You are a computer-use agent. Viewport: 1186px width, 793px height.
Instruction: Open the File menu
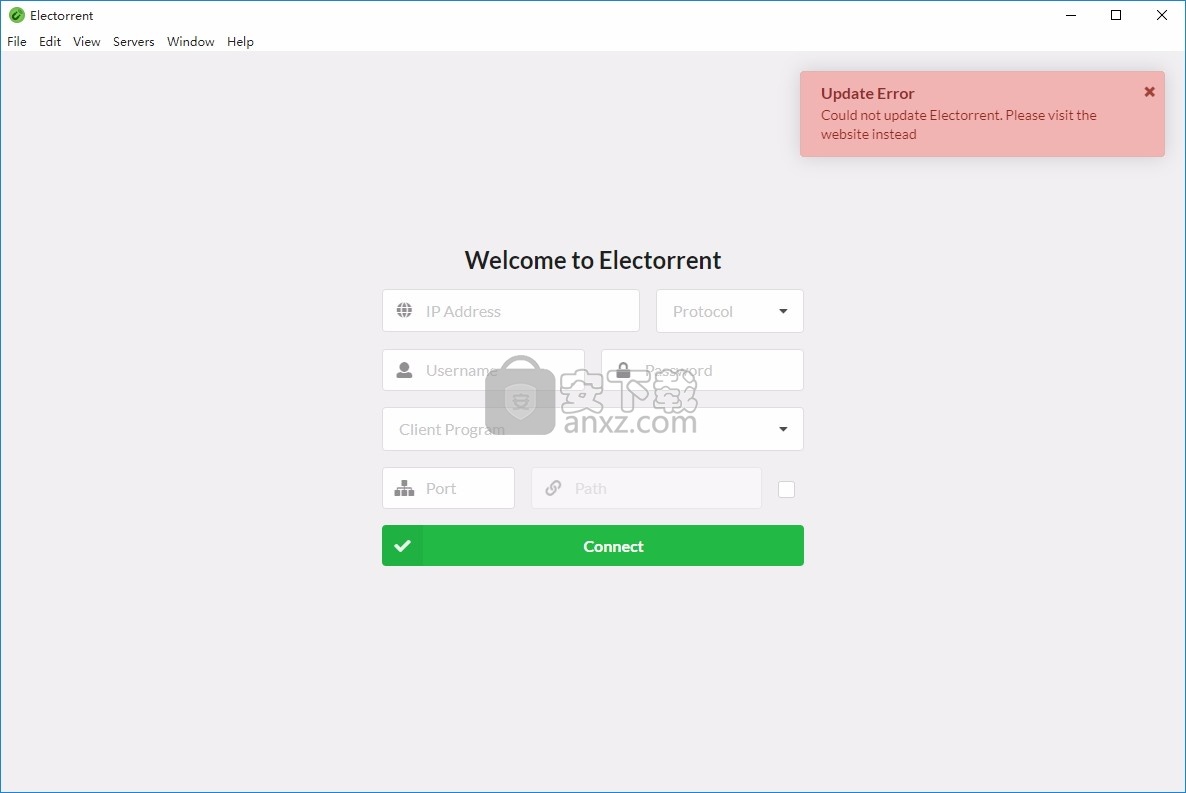17,42
